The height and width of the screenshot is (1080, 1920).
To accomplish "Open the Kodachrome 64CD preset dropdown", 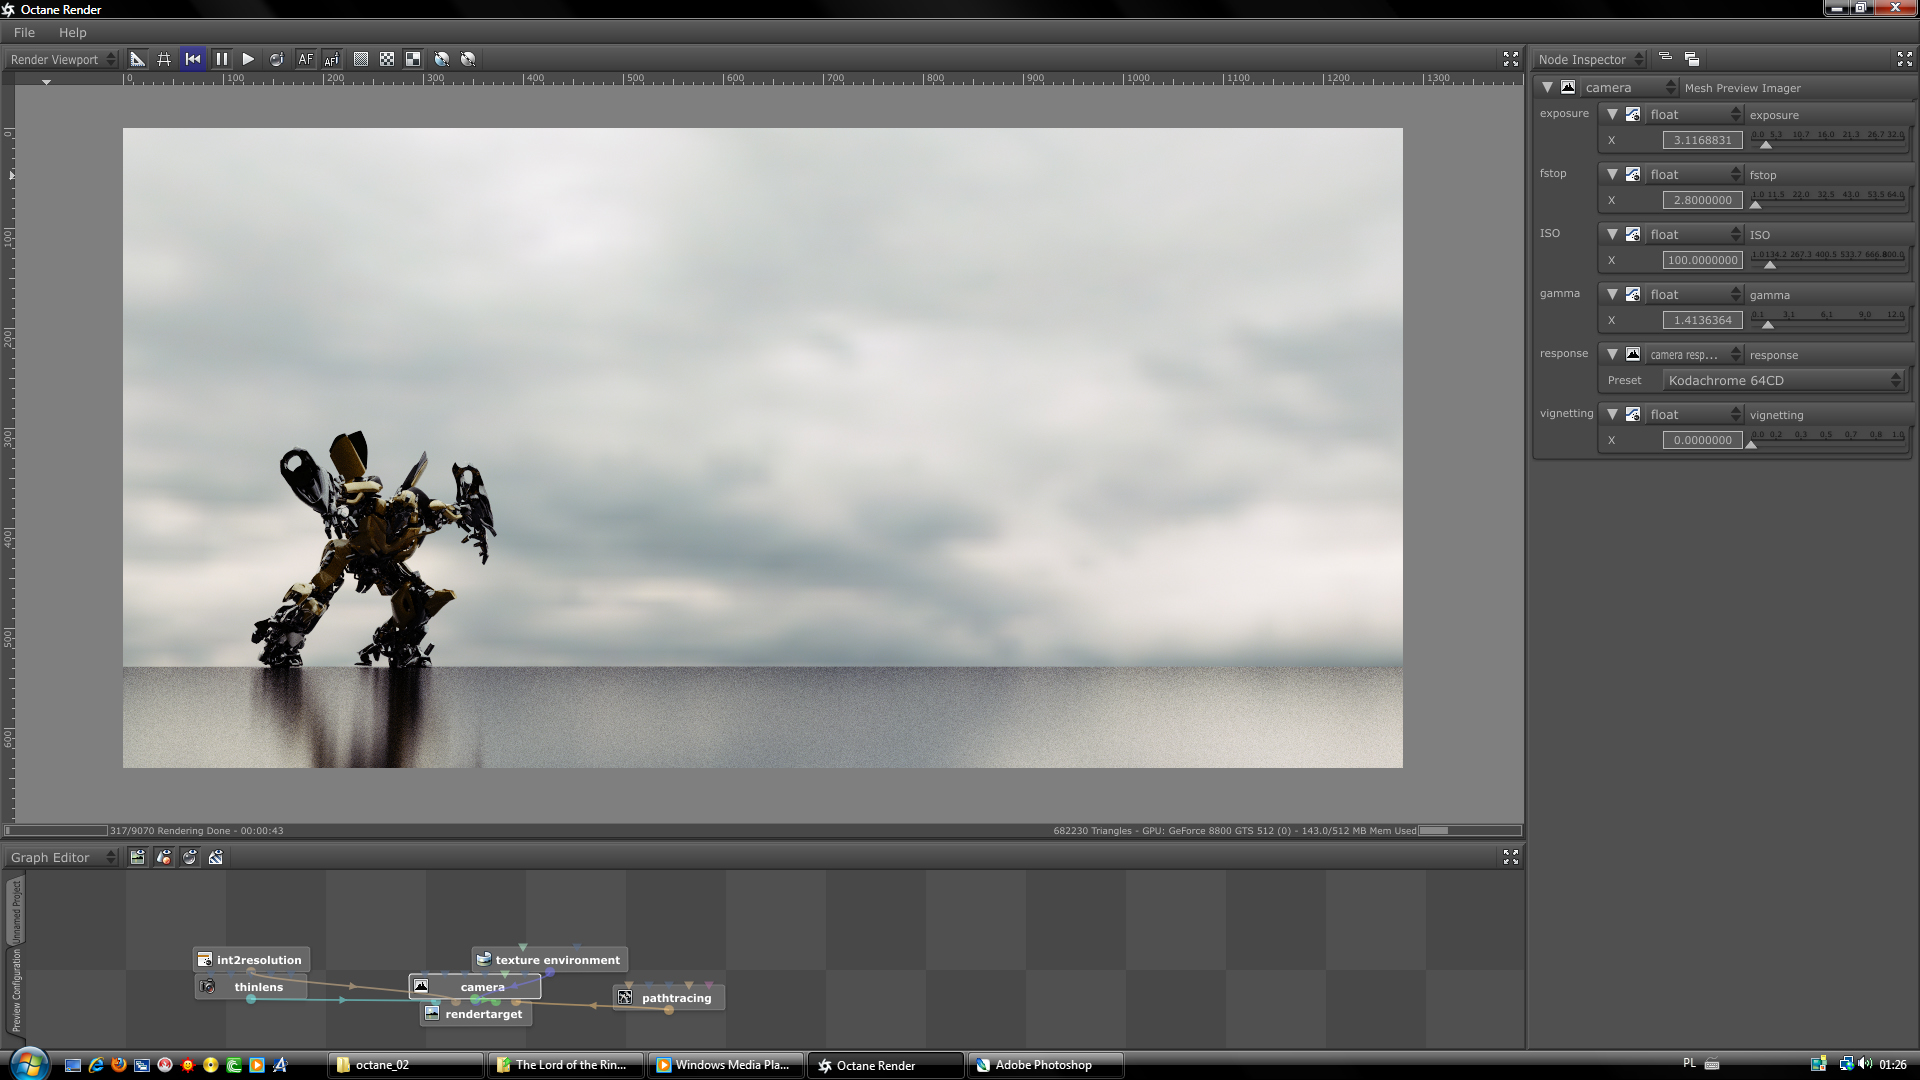I will (x=1782, y=380).
